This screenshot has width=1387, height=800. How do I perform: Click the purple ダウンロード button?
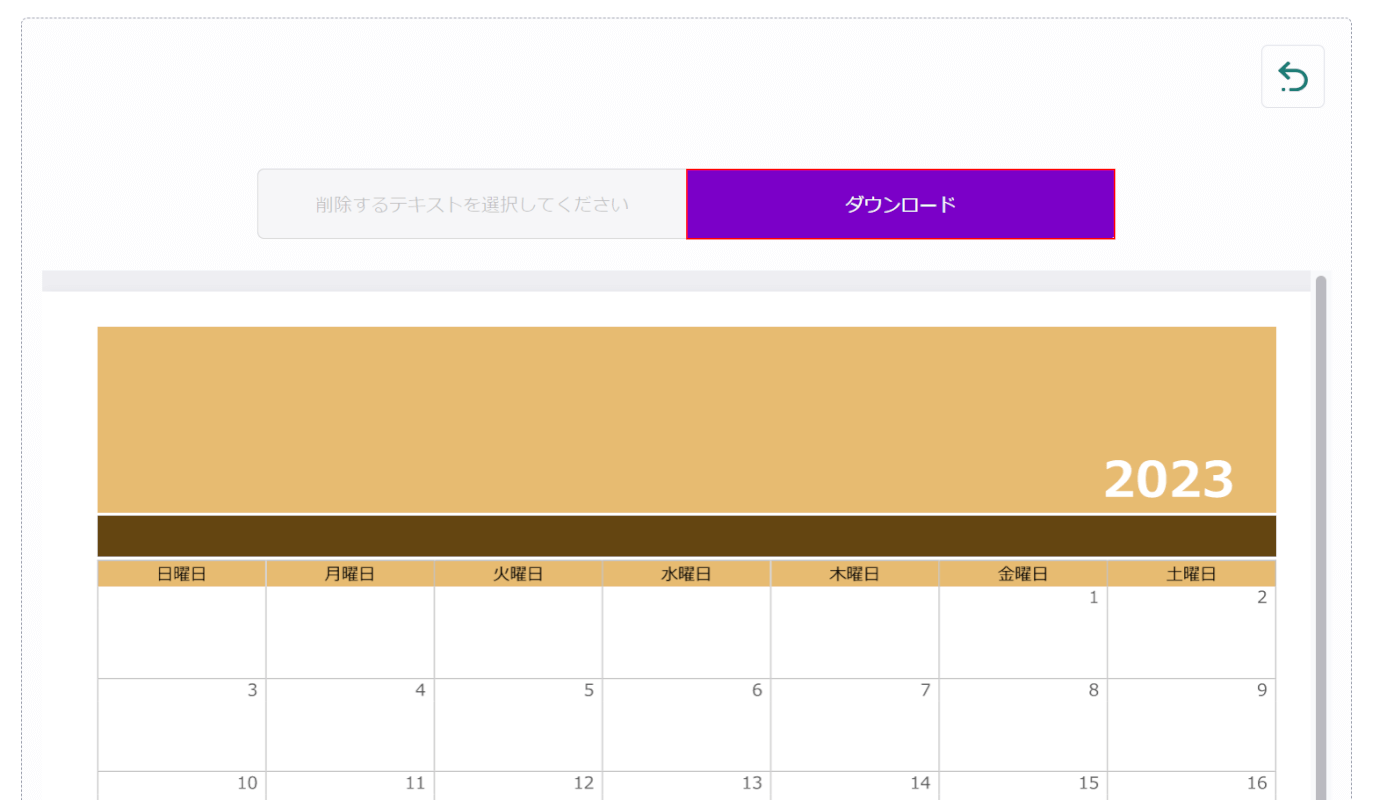(900, 204)
